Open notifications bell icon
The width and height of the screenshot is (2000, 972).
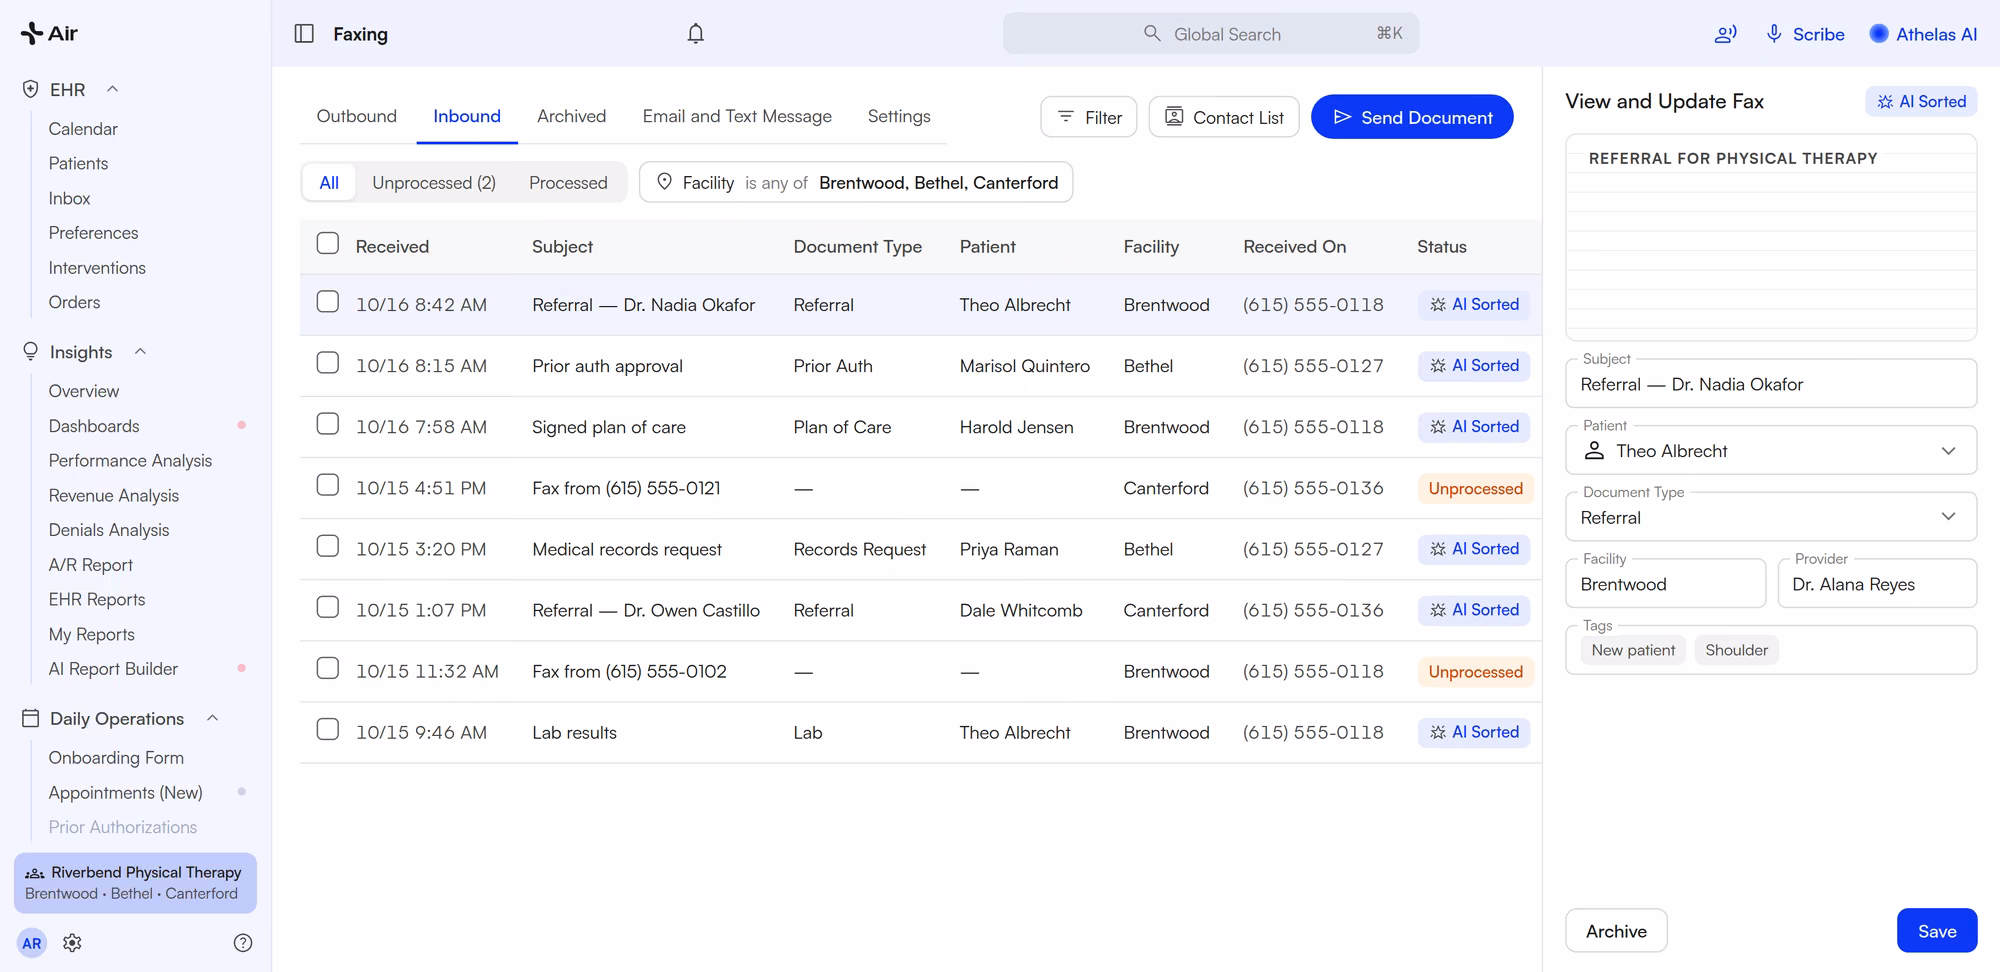point(696,34)
